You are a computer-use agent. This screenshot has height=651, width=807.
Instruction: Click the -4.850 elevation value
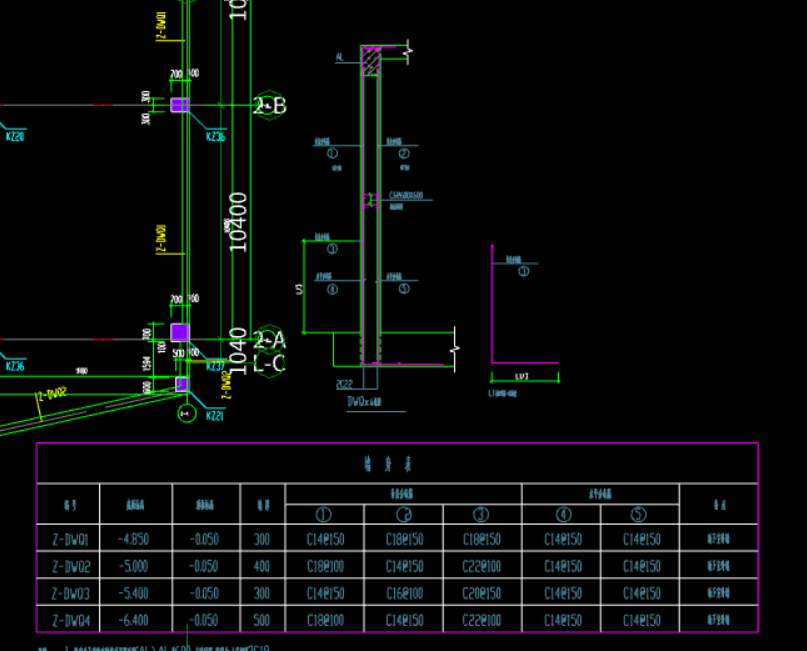[x=133, y=539]
